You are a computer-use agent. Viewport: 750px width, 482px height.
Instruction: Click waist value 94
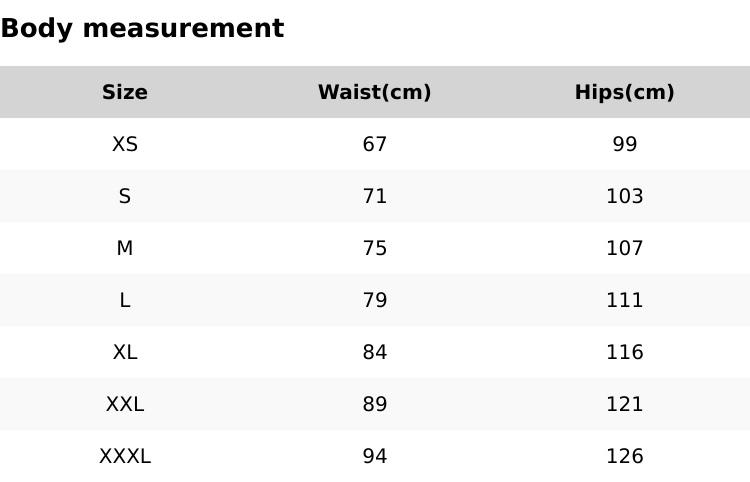(x=375, y=457)
